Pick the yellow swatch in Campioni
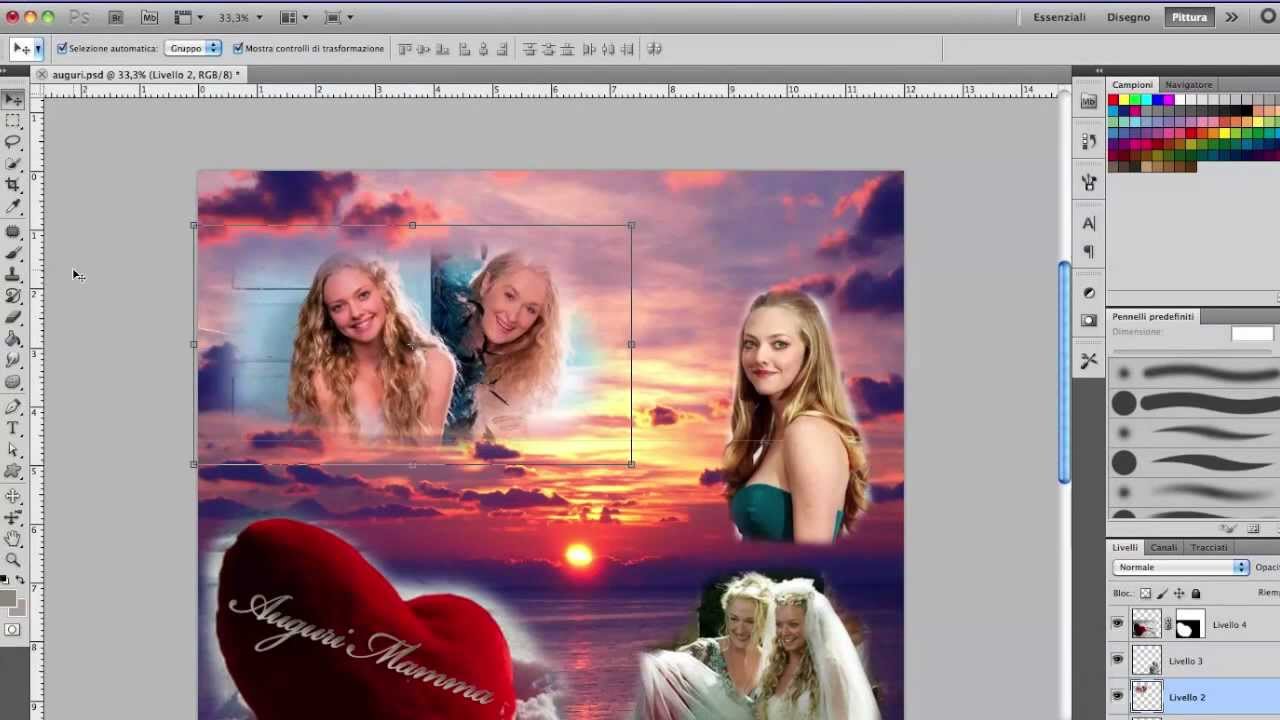 1124,100
